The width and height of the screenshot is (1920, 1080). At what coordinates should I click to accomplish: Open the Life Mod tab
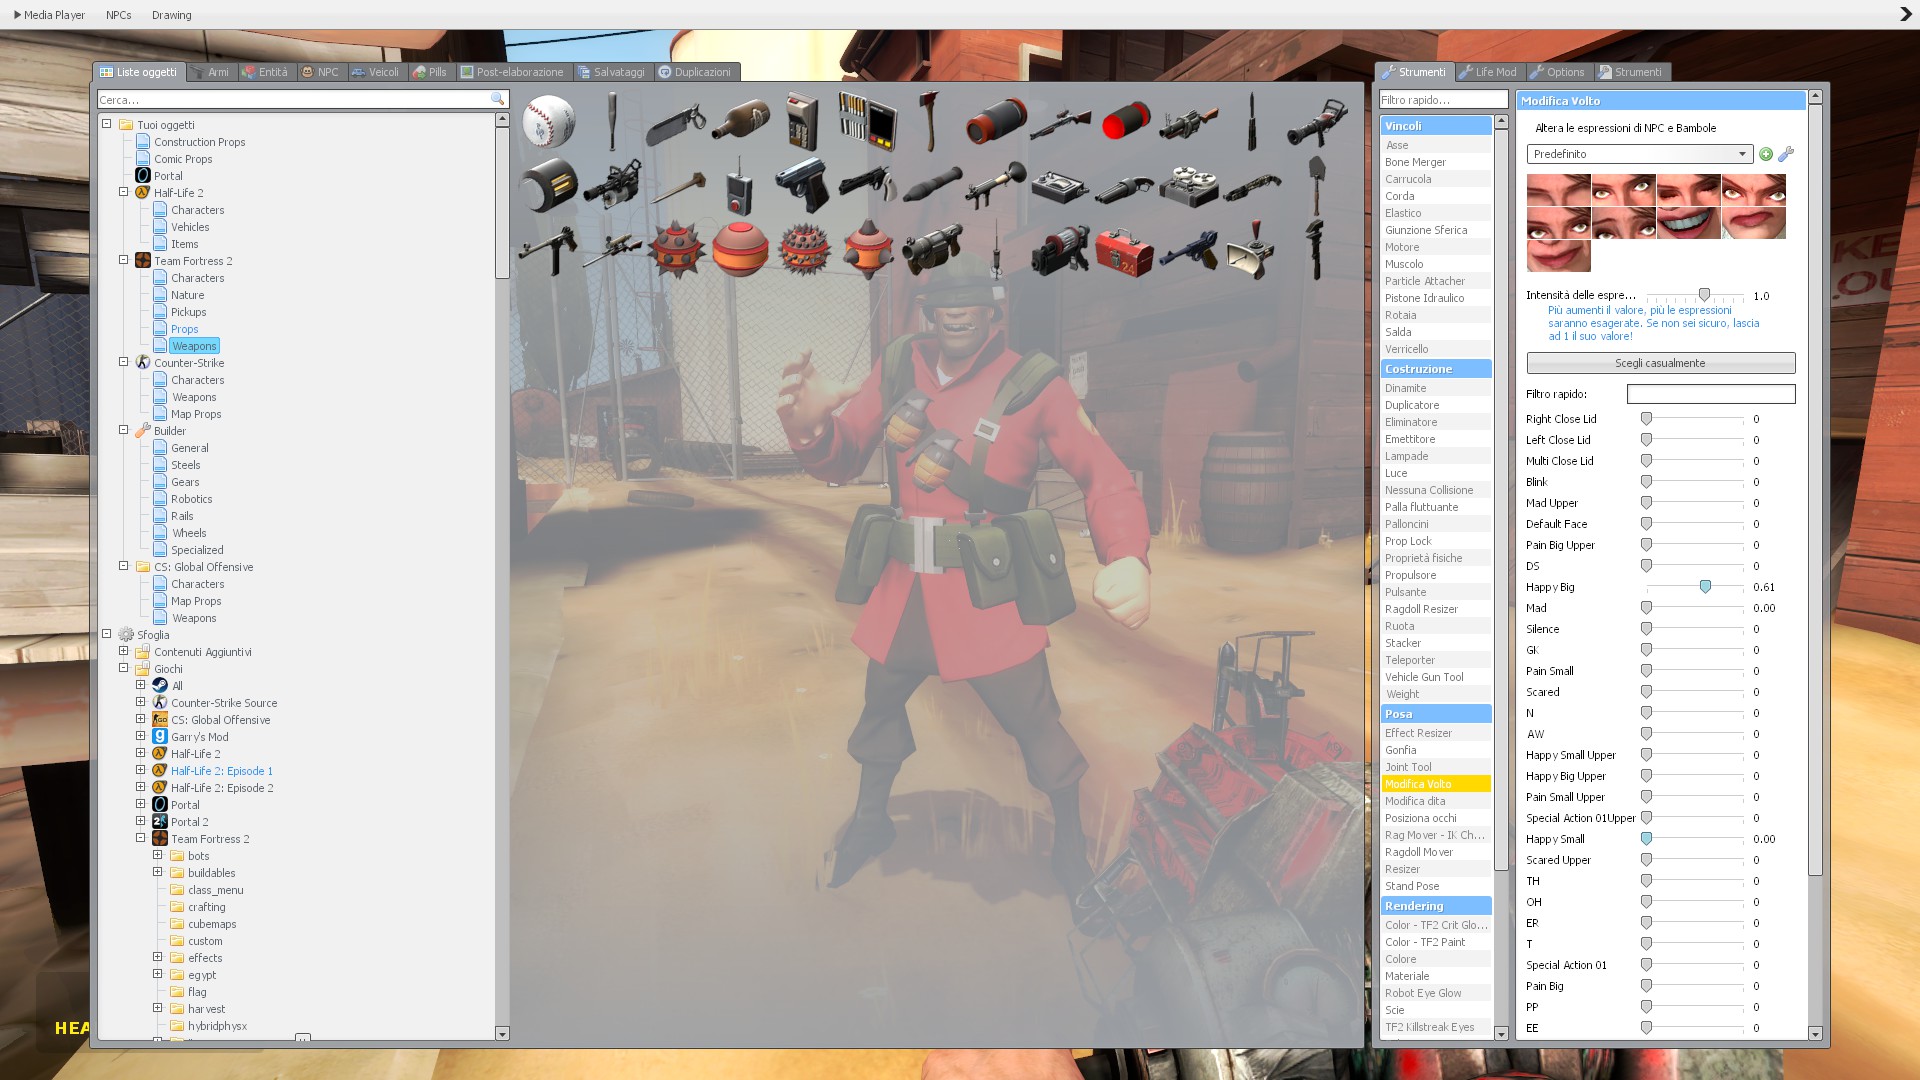click(x=1488, y=72)
